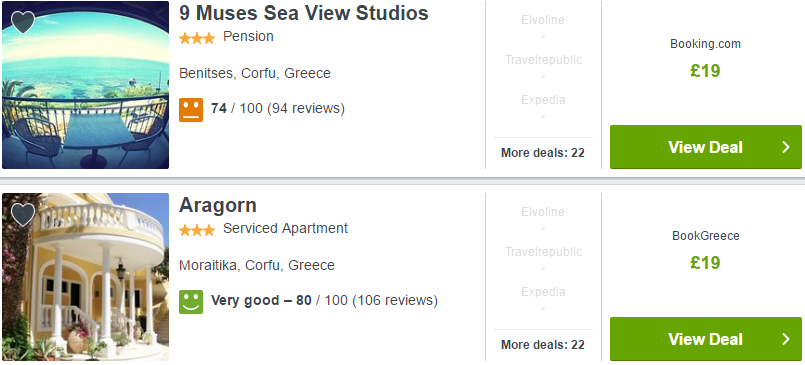Viewport: 805px width, 365px height.
Task: Expand More deals: 22 for Aragorn
Action: tap(543, 345)
